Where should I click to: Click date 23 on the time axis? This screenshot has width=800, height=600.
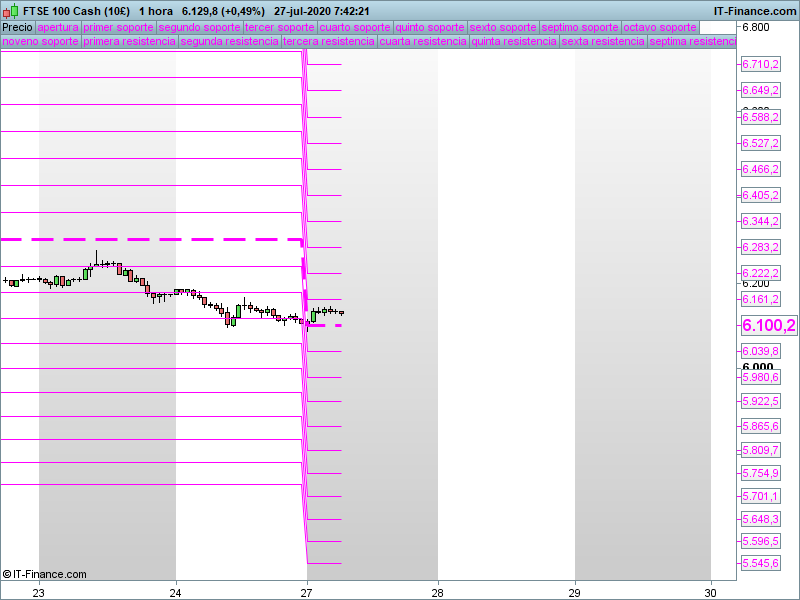coord(39,593)
